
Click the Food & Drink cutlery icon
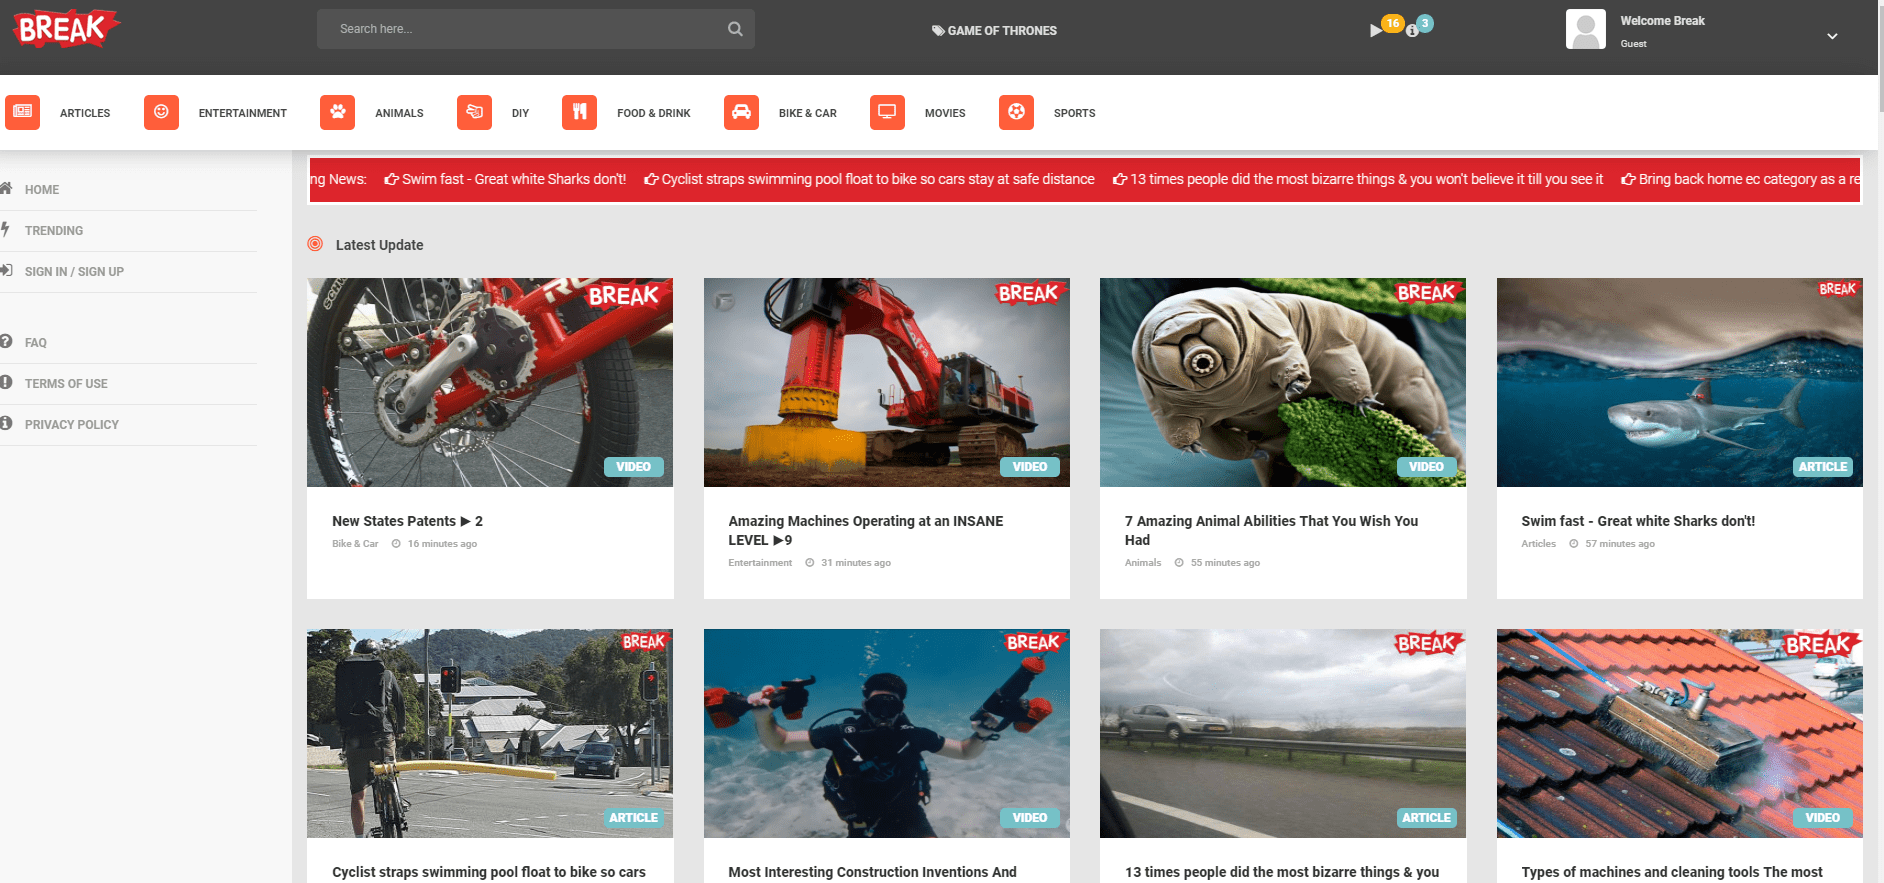pyautogui.click(x=579, y=112)
